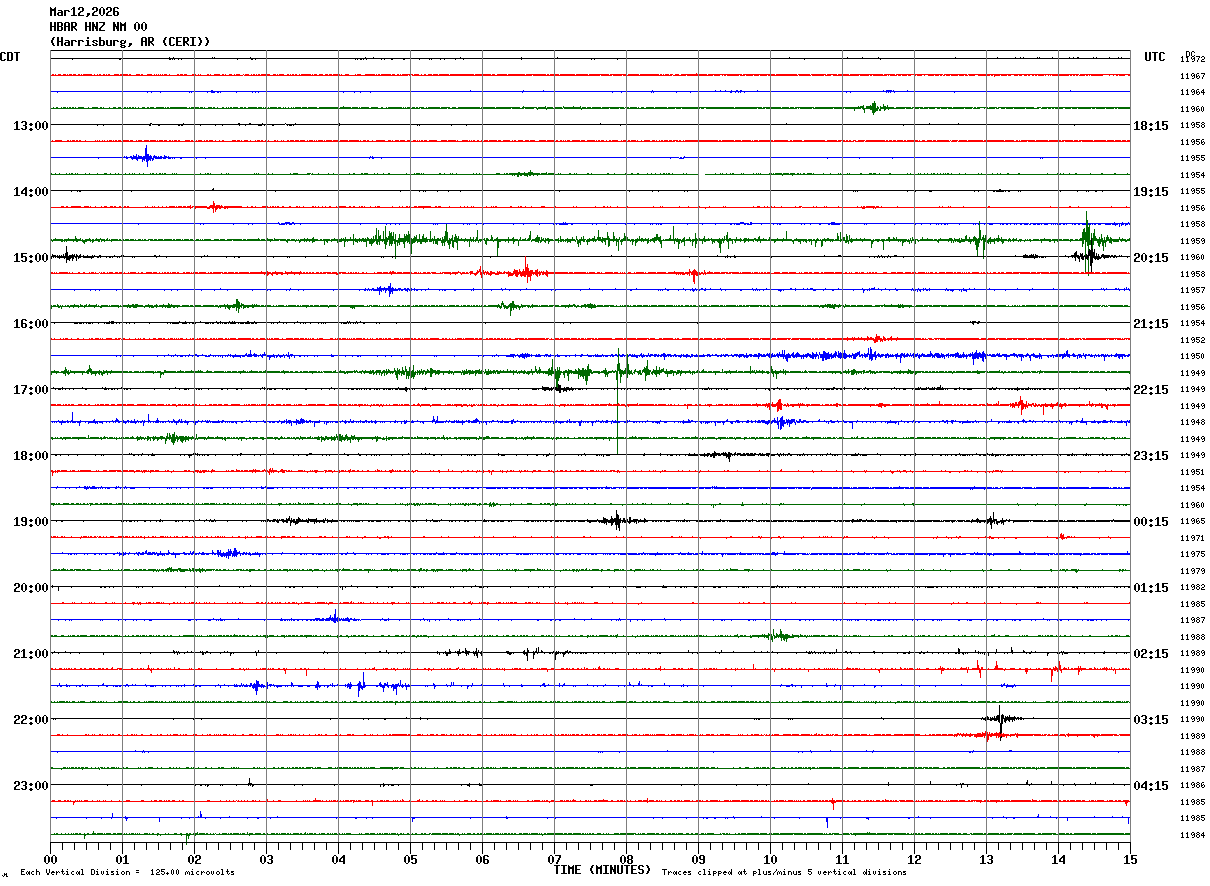
Task: Select the 19:00 CDT time label
Action: click(x=30, y=522)
